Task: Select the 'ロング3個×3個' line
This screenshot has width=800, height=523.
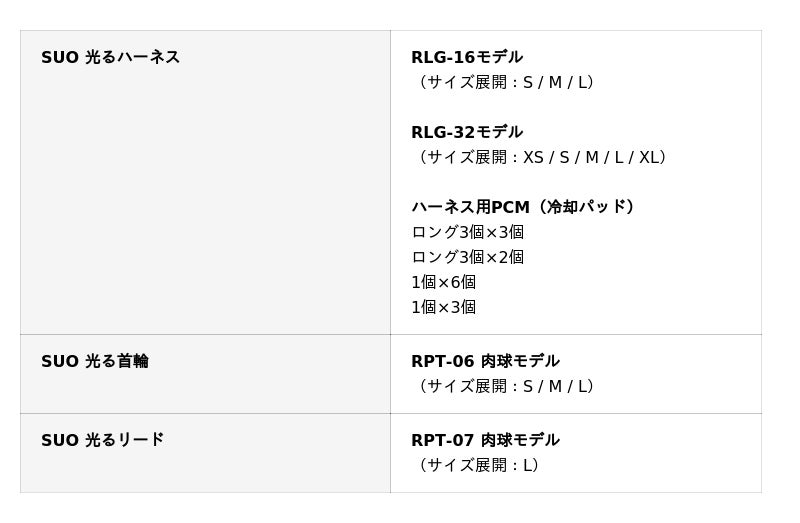Action: click(467, 232)
